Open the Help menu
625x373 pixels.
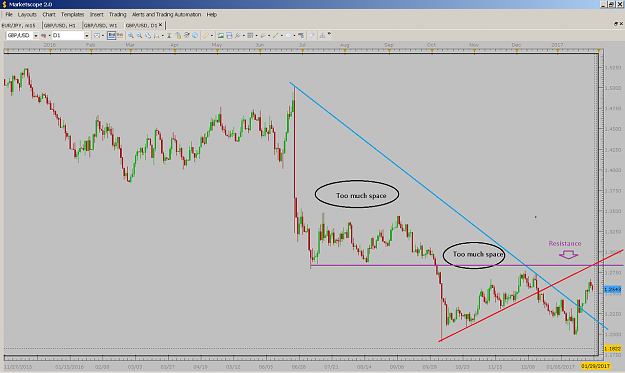[x=212, y=14]
